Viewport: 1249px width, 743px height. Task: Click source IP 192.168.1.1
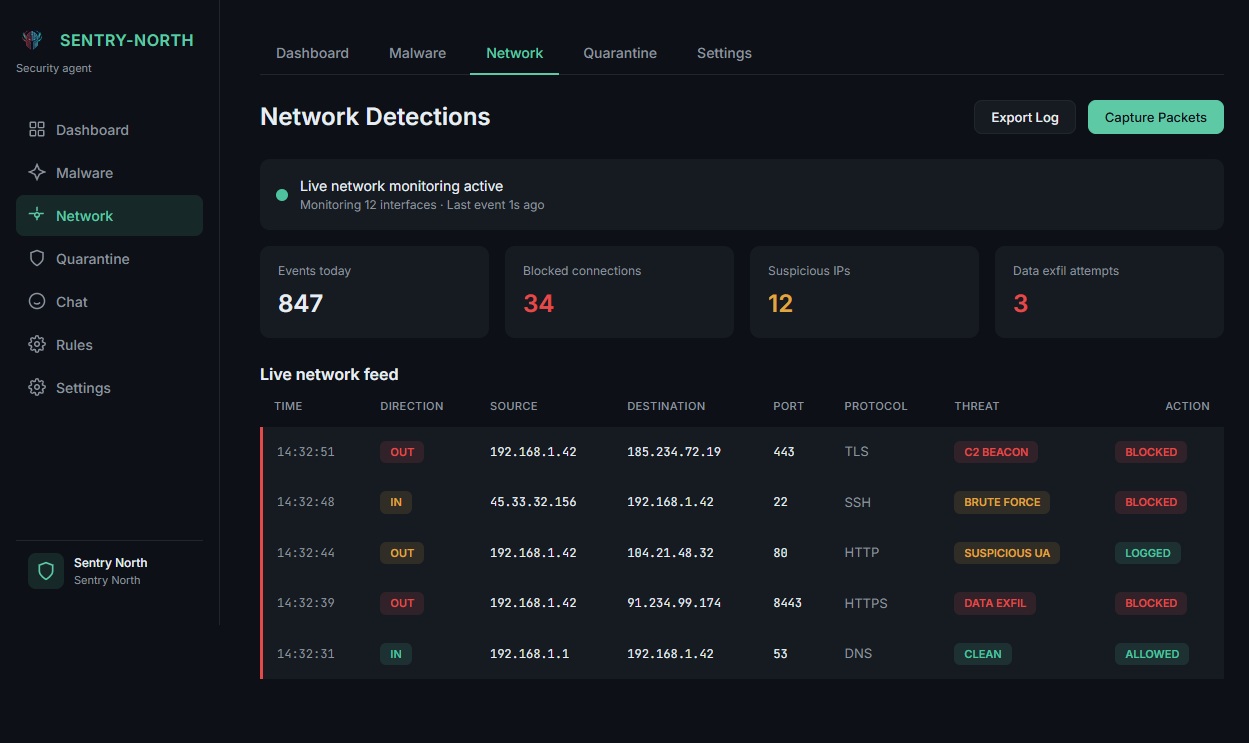529,654
